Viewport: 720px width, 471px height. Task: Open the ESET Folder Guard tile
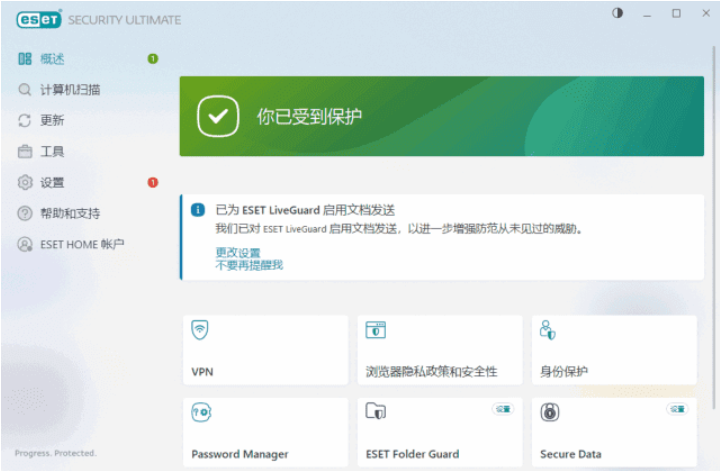point(440,432)
